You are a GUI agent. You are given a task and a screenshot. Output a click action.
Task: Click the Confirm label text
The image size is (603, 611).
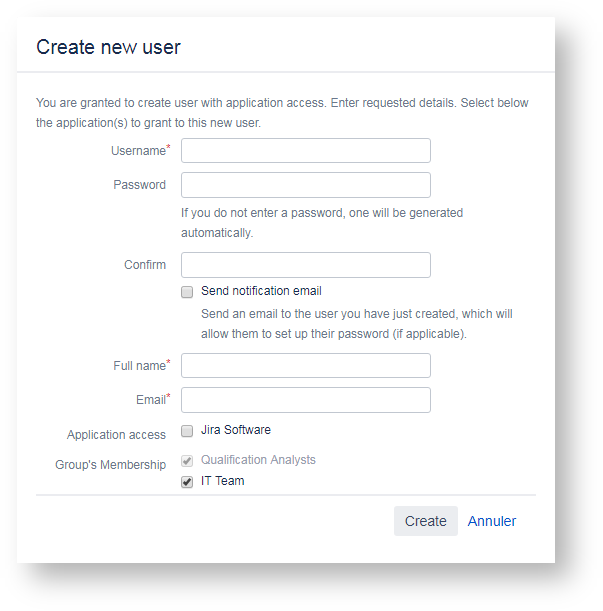click(145, 265)
